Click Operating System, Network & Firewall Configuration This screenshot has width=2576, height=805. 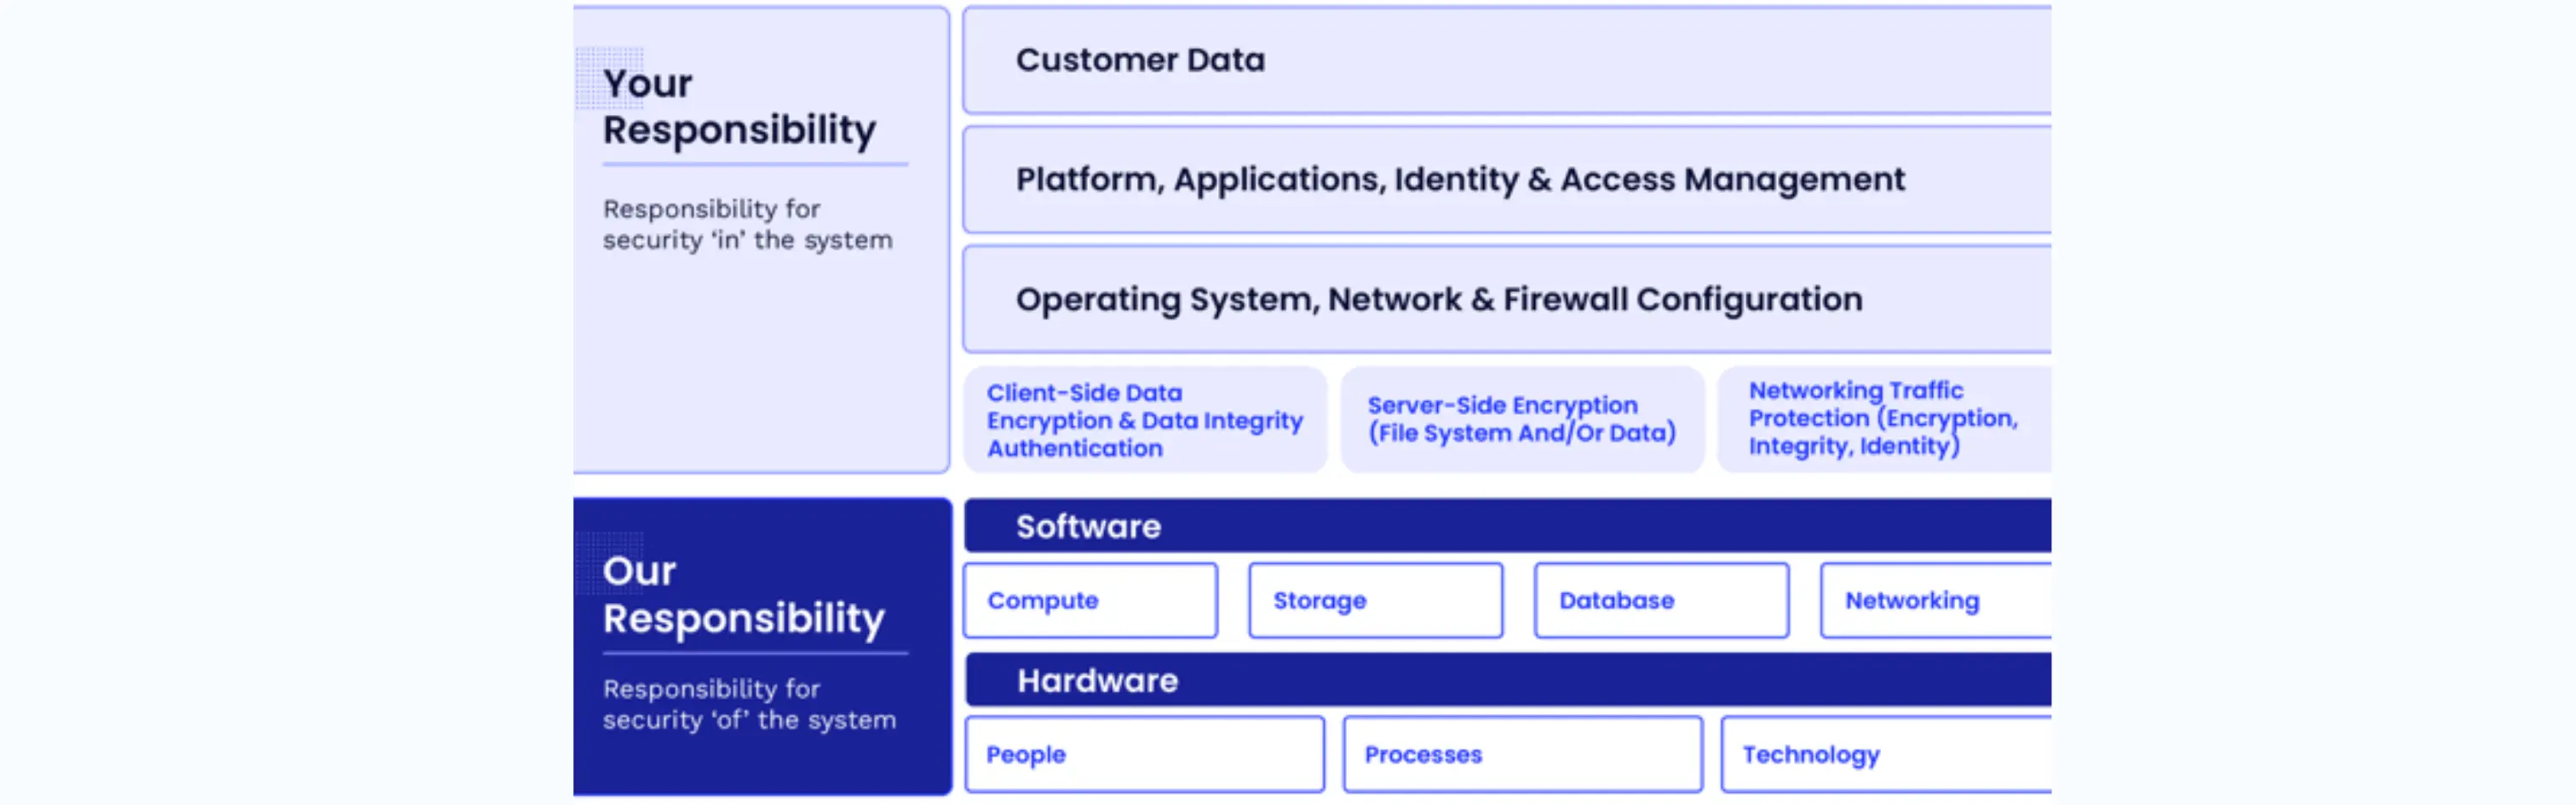click(x=1507, y=300)
